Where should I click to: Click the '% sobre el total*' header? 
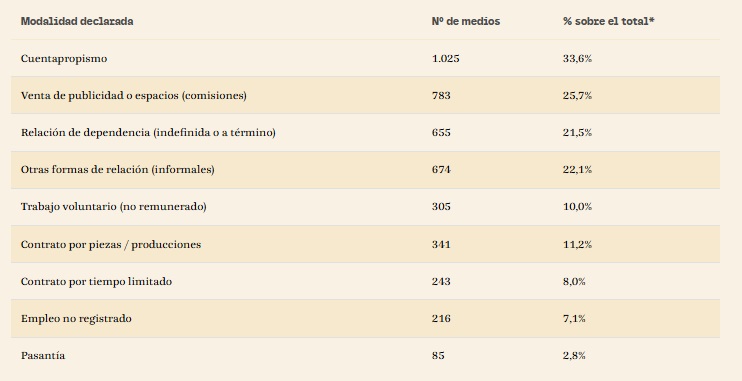[609, 21]
